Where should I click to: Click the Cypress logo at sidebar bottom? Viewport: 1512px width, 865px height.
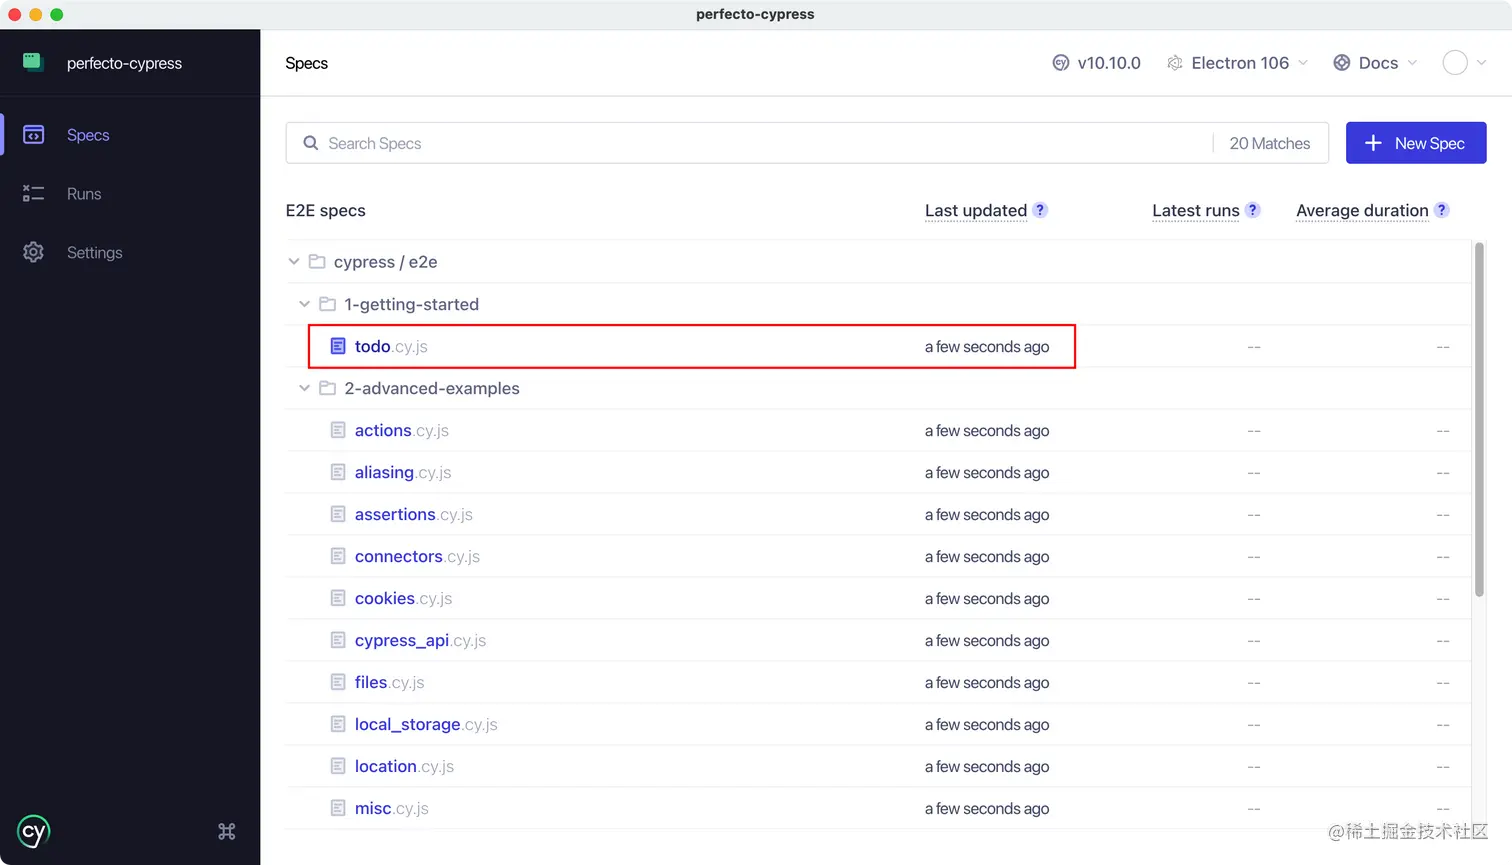[34, 832]
